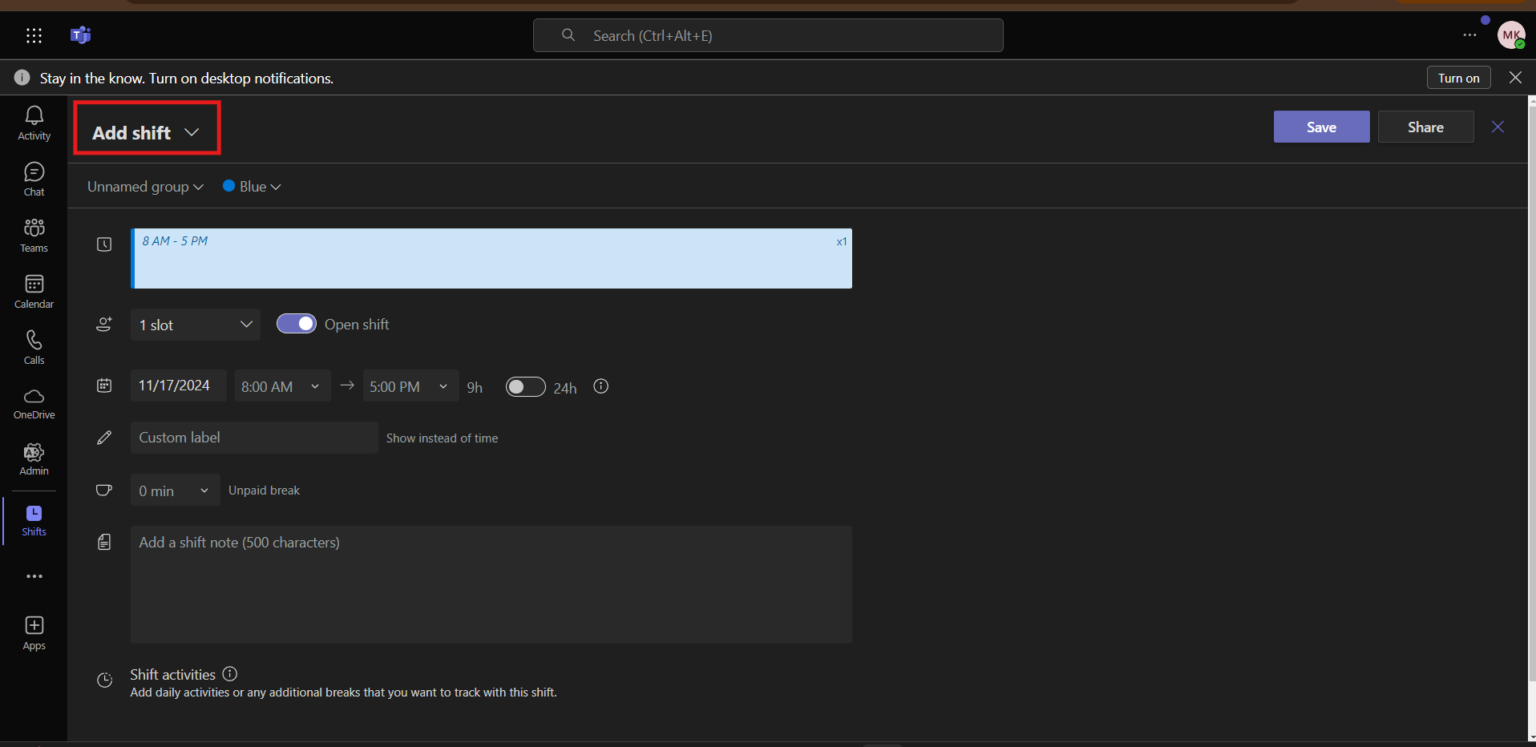Viewport: 1536px width, 747px height.
Task: Click the Save button
Action: tap(1321, 127)
